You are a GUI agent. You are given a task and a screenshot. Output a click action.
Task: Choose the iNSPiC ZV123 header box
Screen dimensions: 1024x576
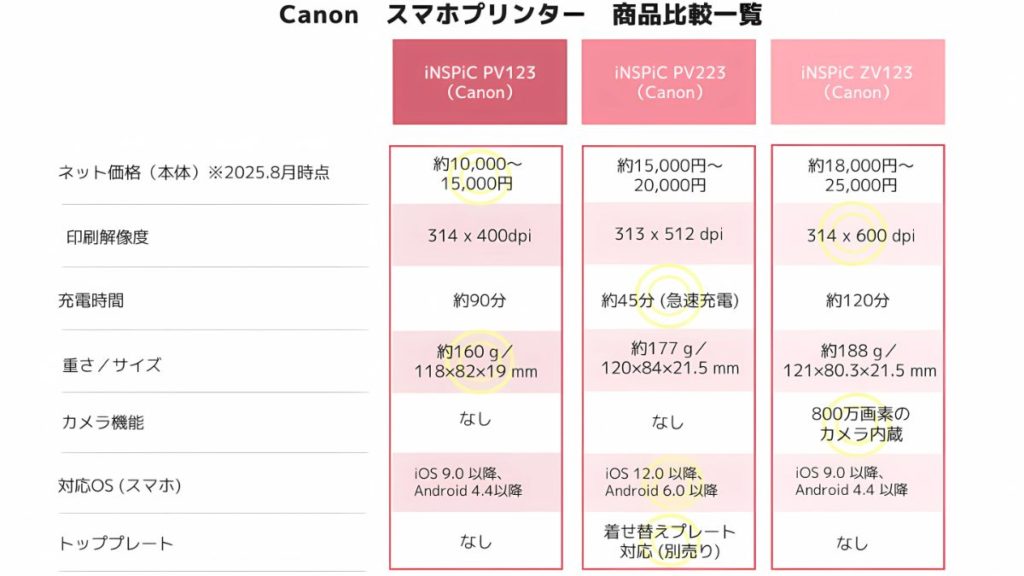pyautogui.click(x=857, y=82)
